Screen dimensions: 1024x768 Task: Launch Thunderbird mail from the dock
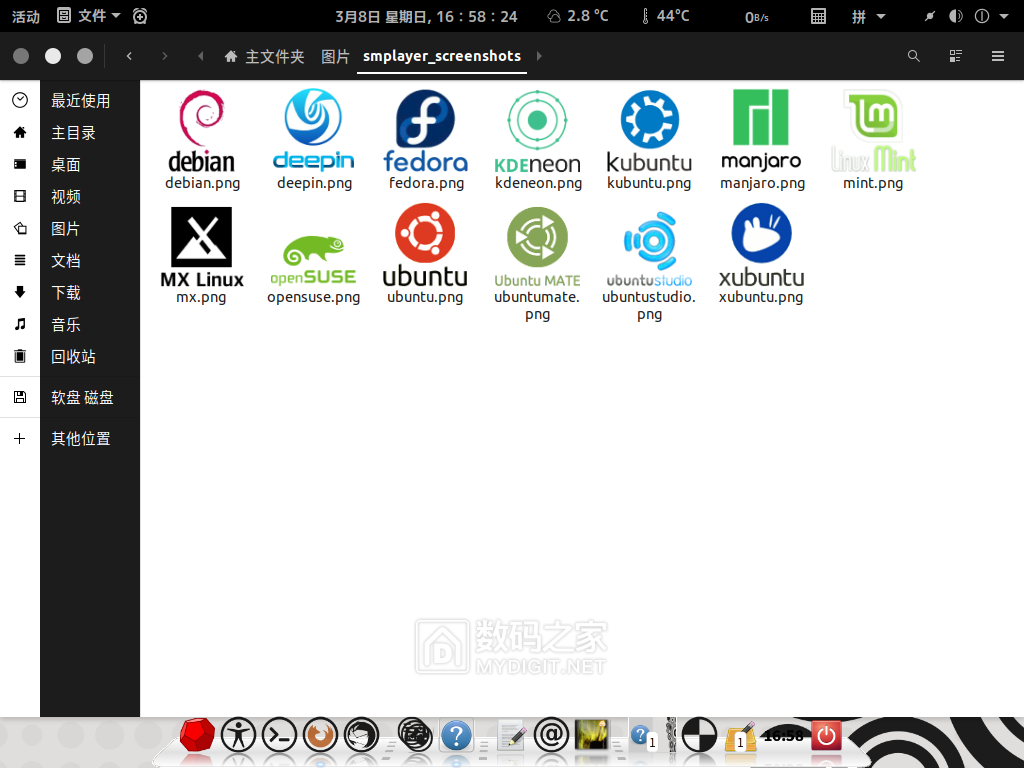point(361,735)
